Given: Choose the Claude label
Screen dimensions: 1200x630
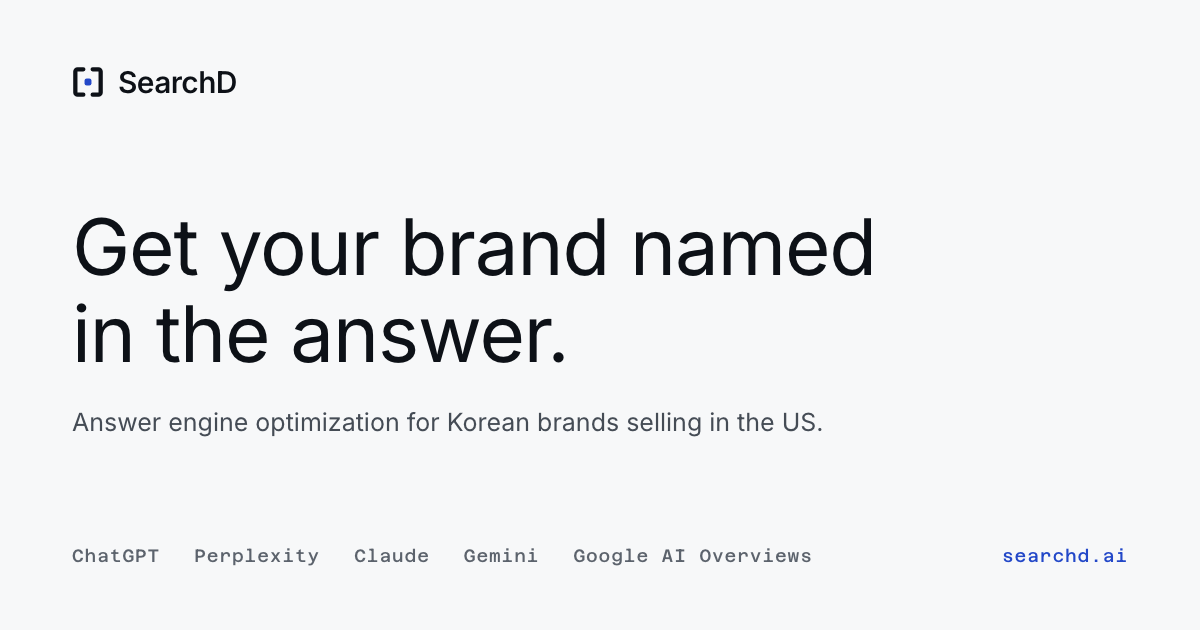Looking at the screenshot, I should (391, 556).
